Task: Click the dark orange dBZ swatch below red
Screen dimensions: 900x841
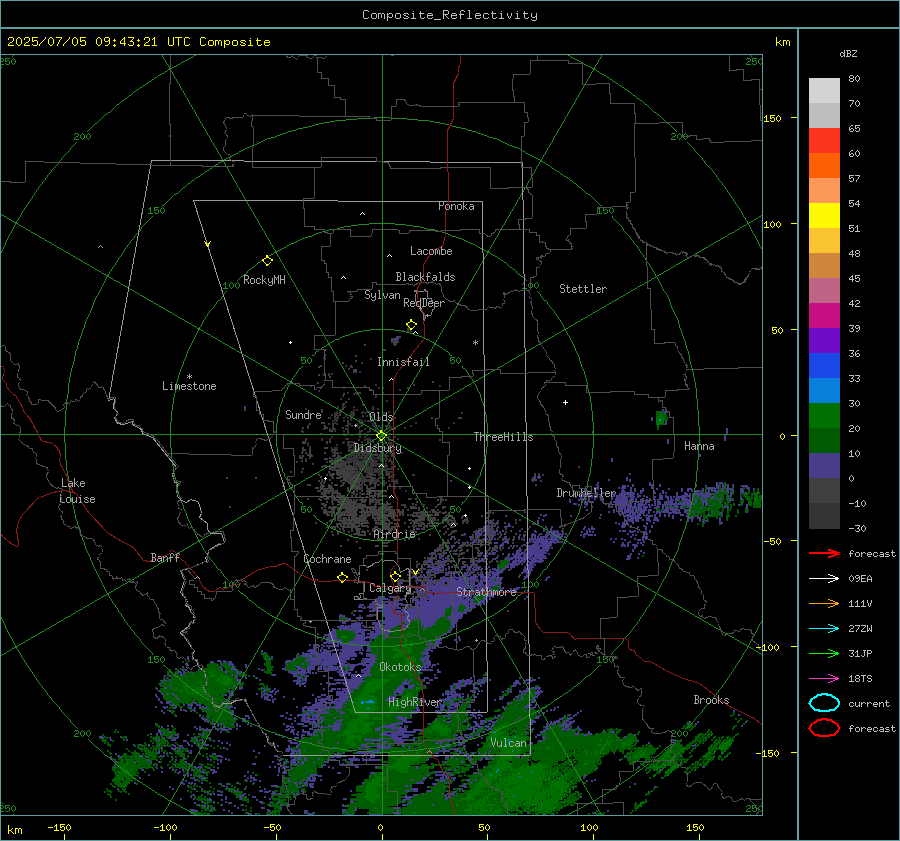Action: click(x=824, y=166)
